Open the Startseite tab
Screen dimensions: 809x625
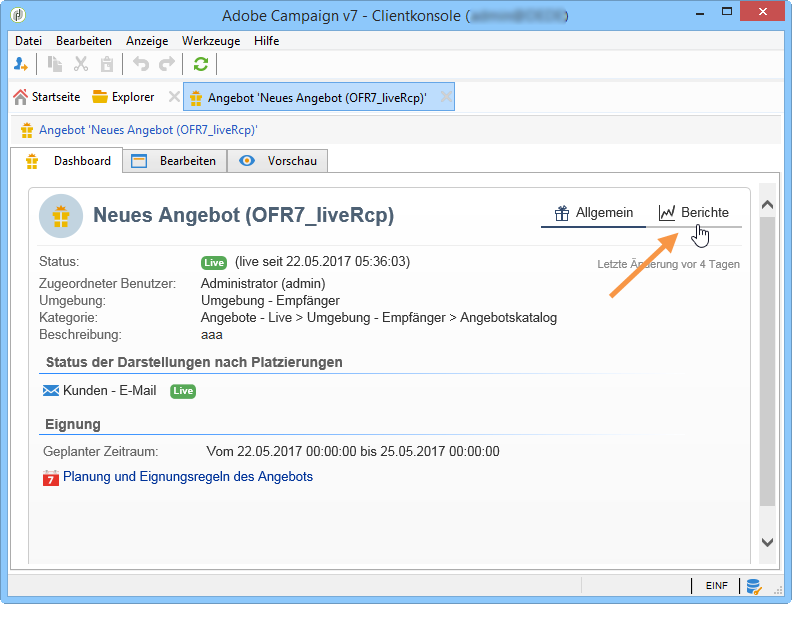pyautogui.click(x=47, y=97)
